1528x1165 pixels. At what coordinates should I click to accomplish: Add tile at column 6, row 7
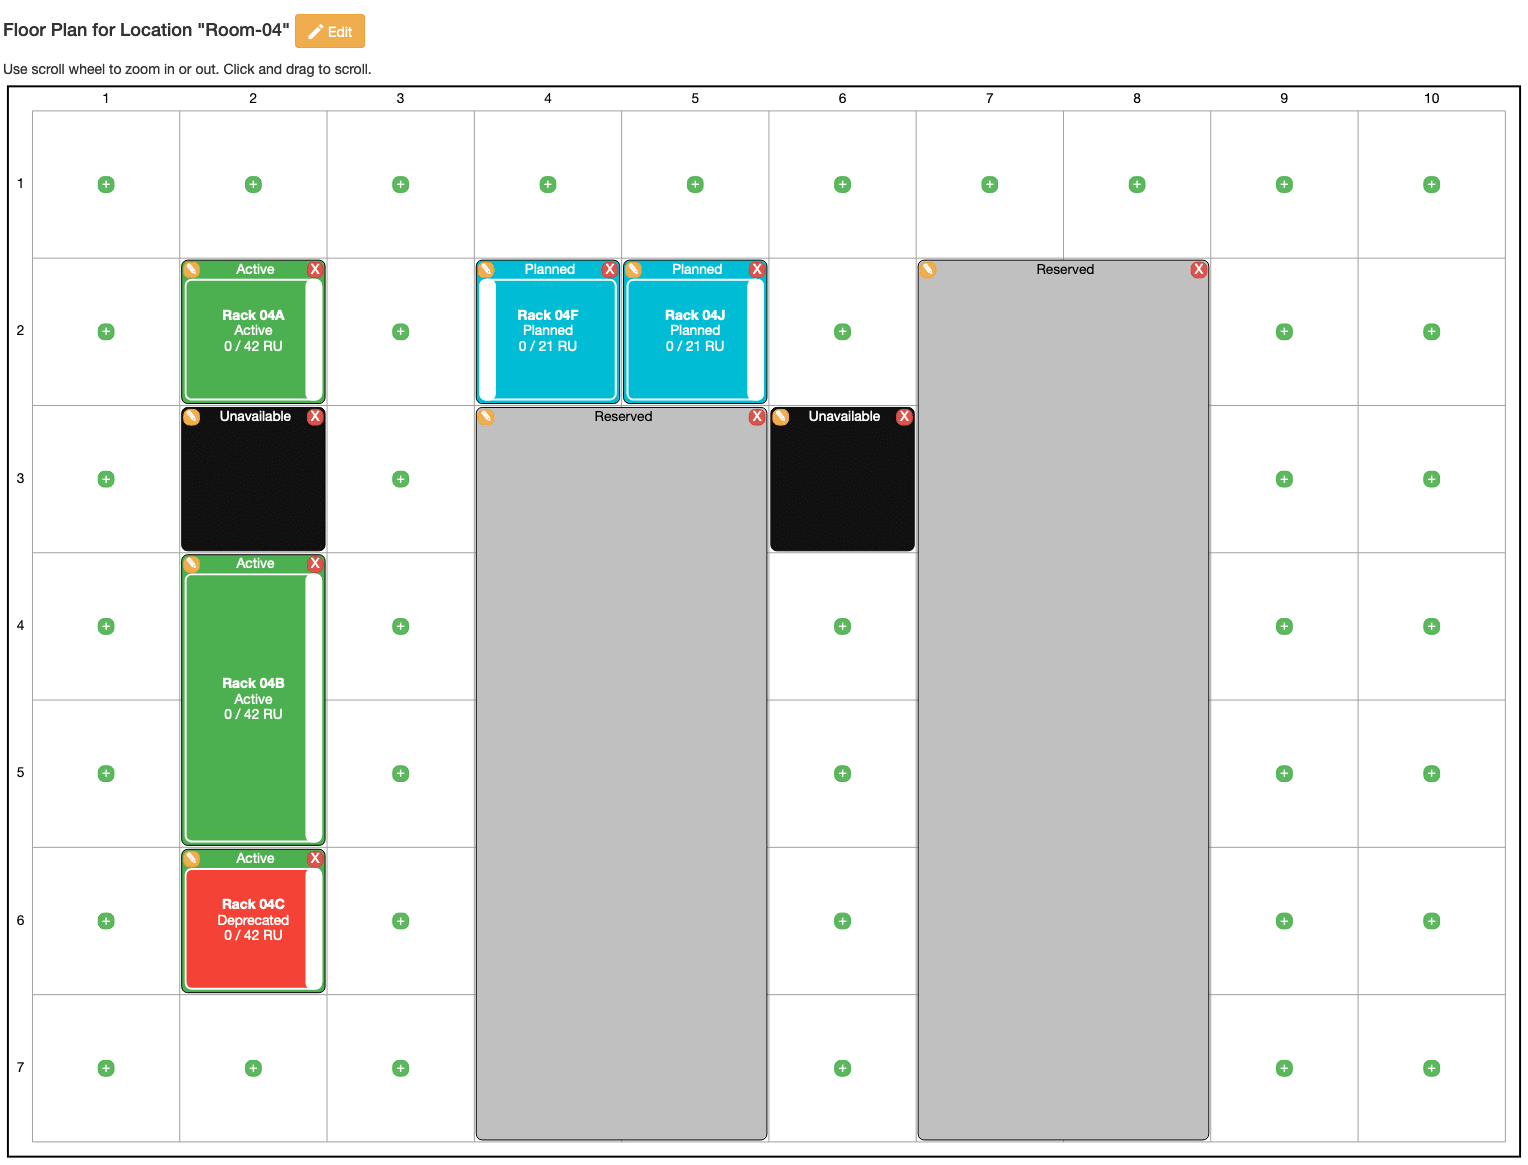pos(843,1068)
